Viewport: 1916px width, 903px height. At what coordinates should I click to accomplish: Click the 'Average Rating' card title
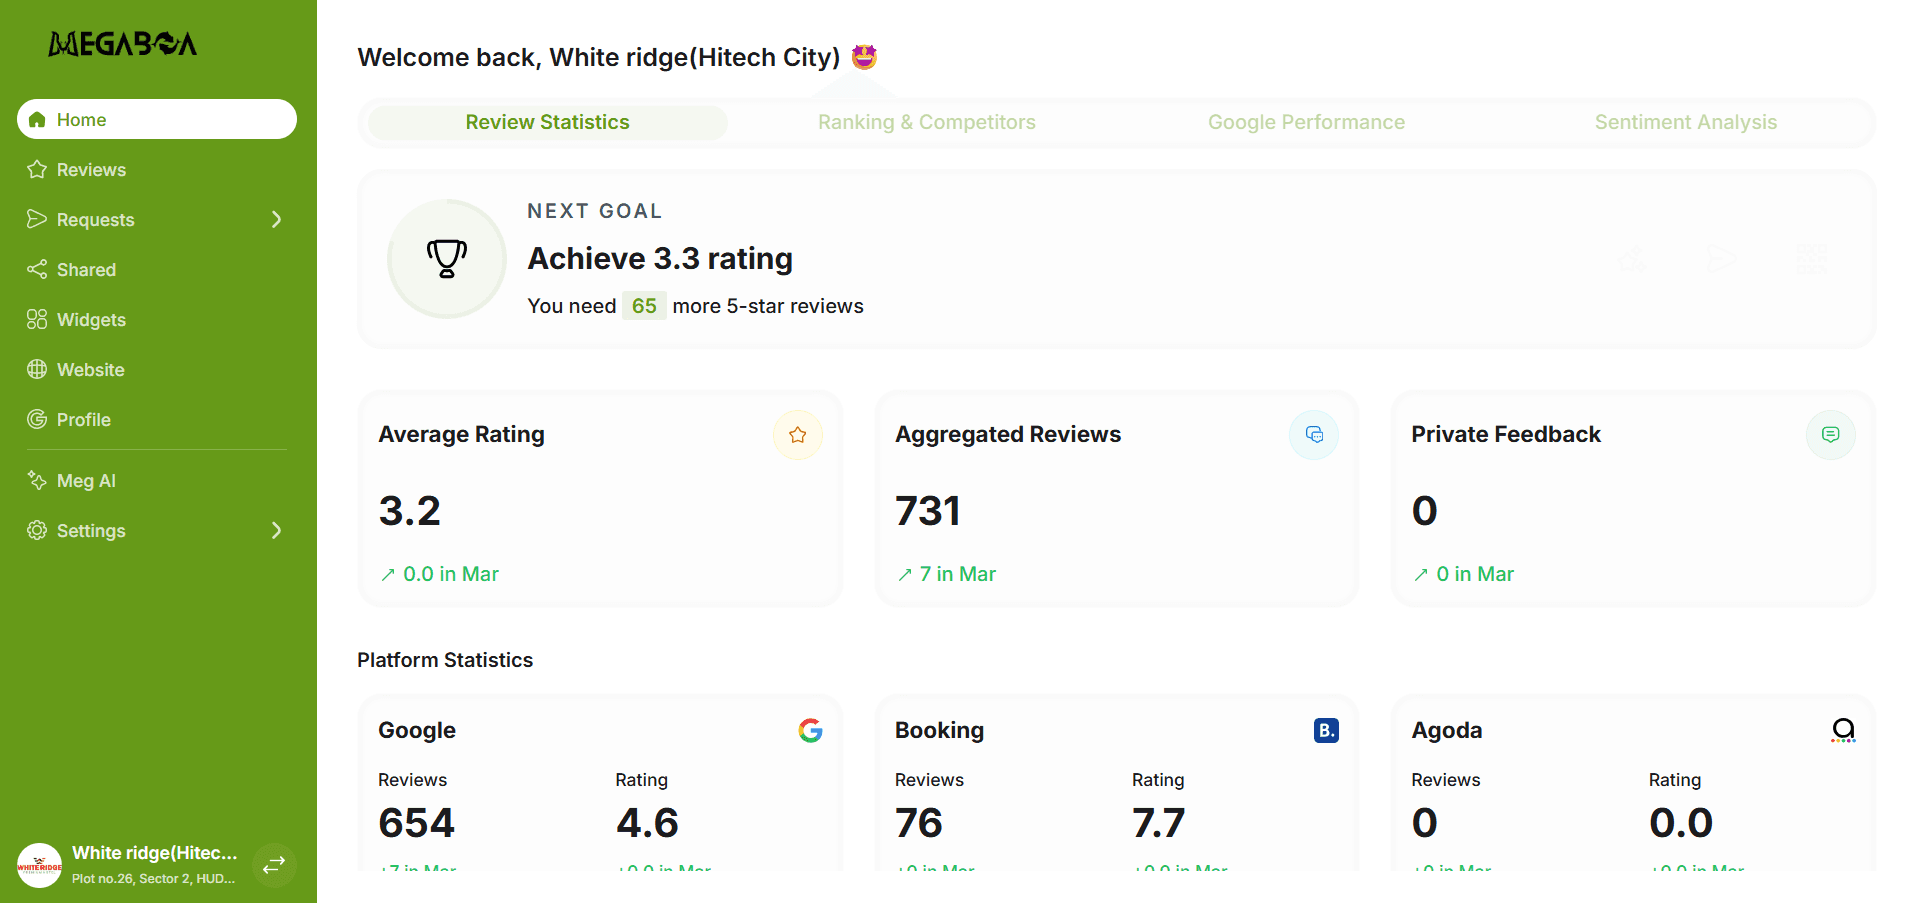pyautogui.click(x=462, y=434)
